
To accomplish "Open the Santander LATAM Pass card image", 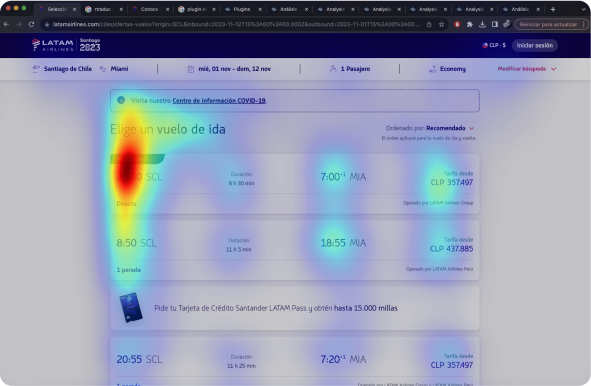I will click(131, 308).
